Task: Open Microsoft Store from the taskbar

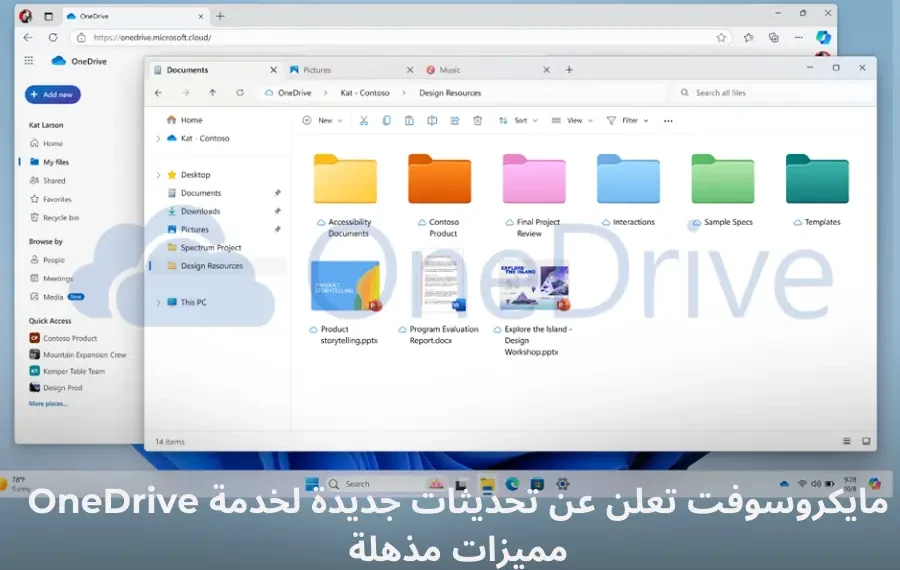Action: click(x=537, y=484)
